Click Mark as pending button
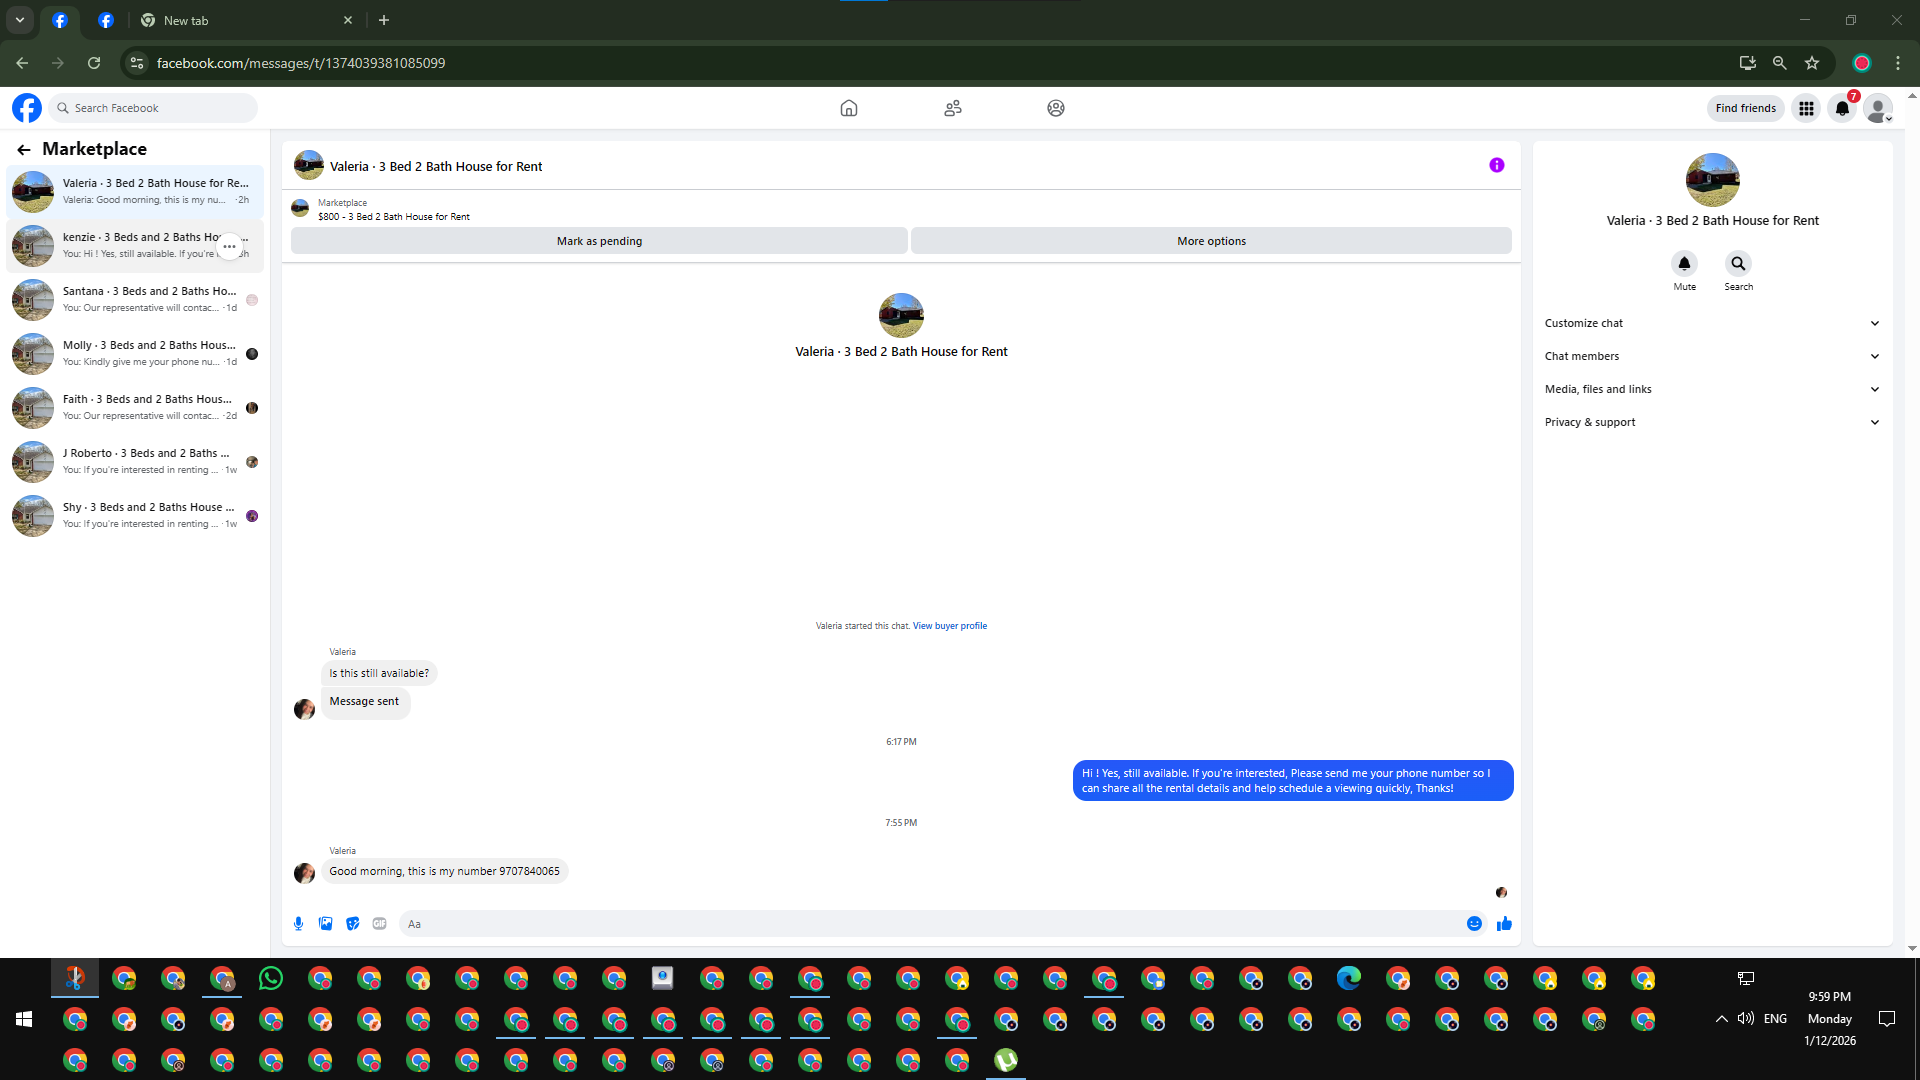 click(x=599, y=241)
